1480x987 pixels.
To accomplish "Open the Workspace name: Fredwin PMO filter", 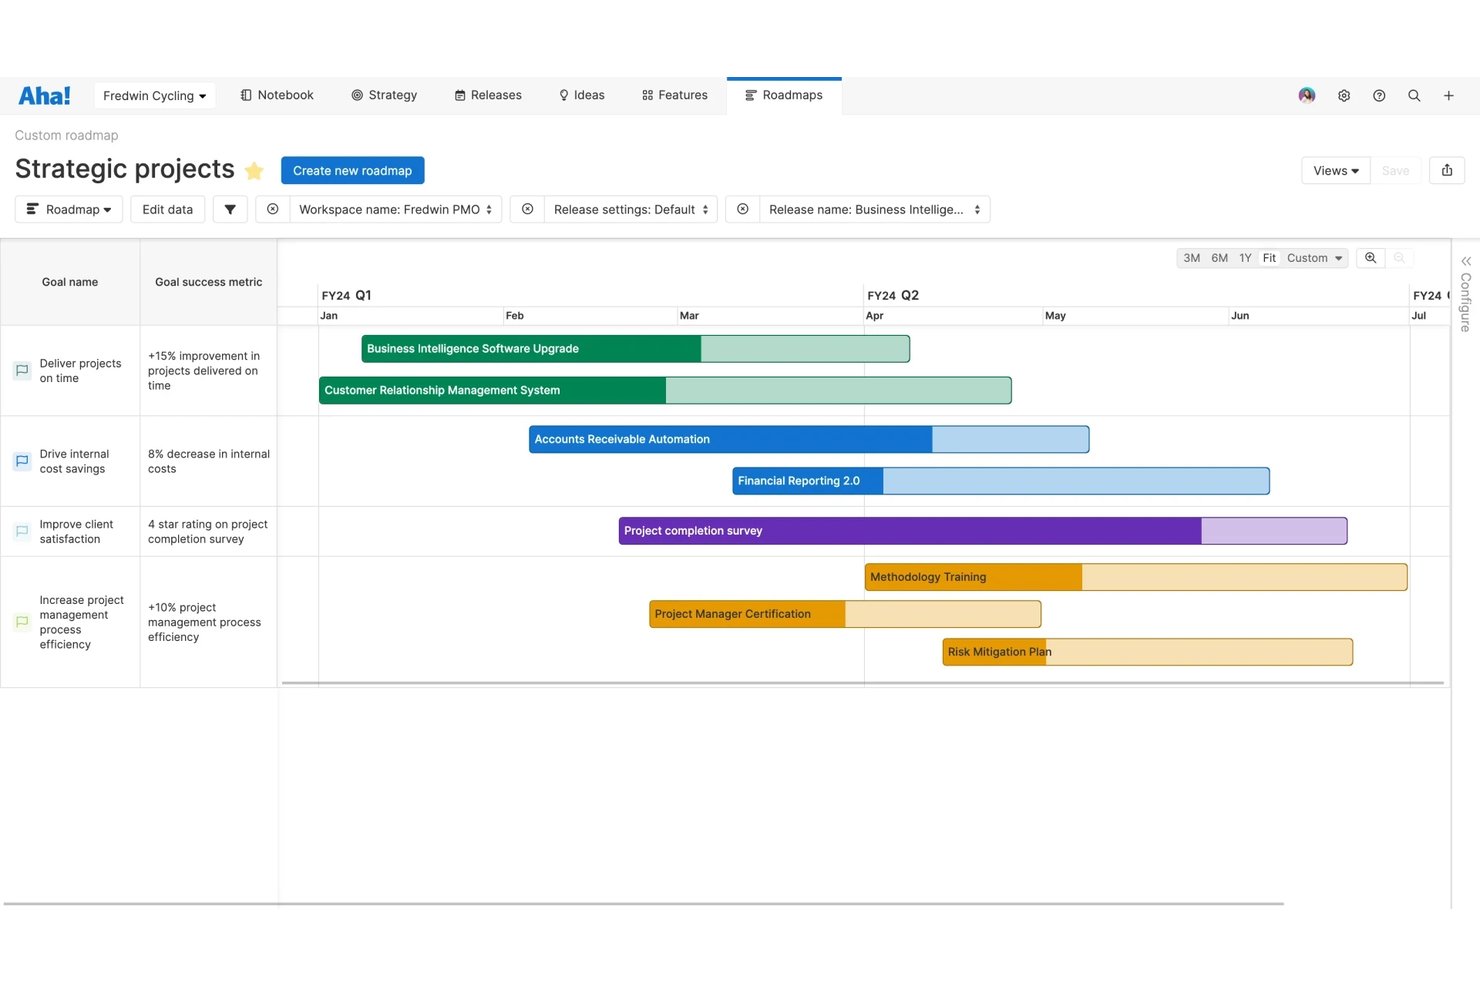I will [x=395, y=210].
